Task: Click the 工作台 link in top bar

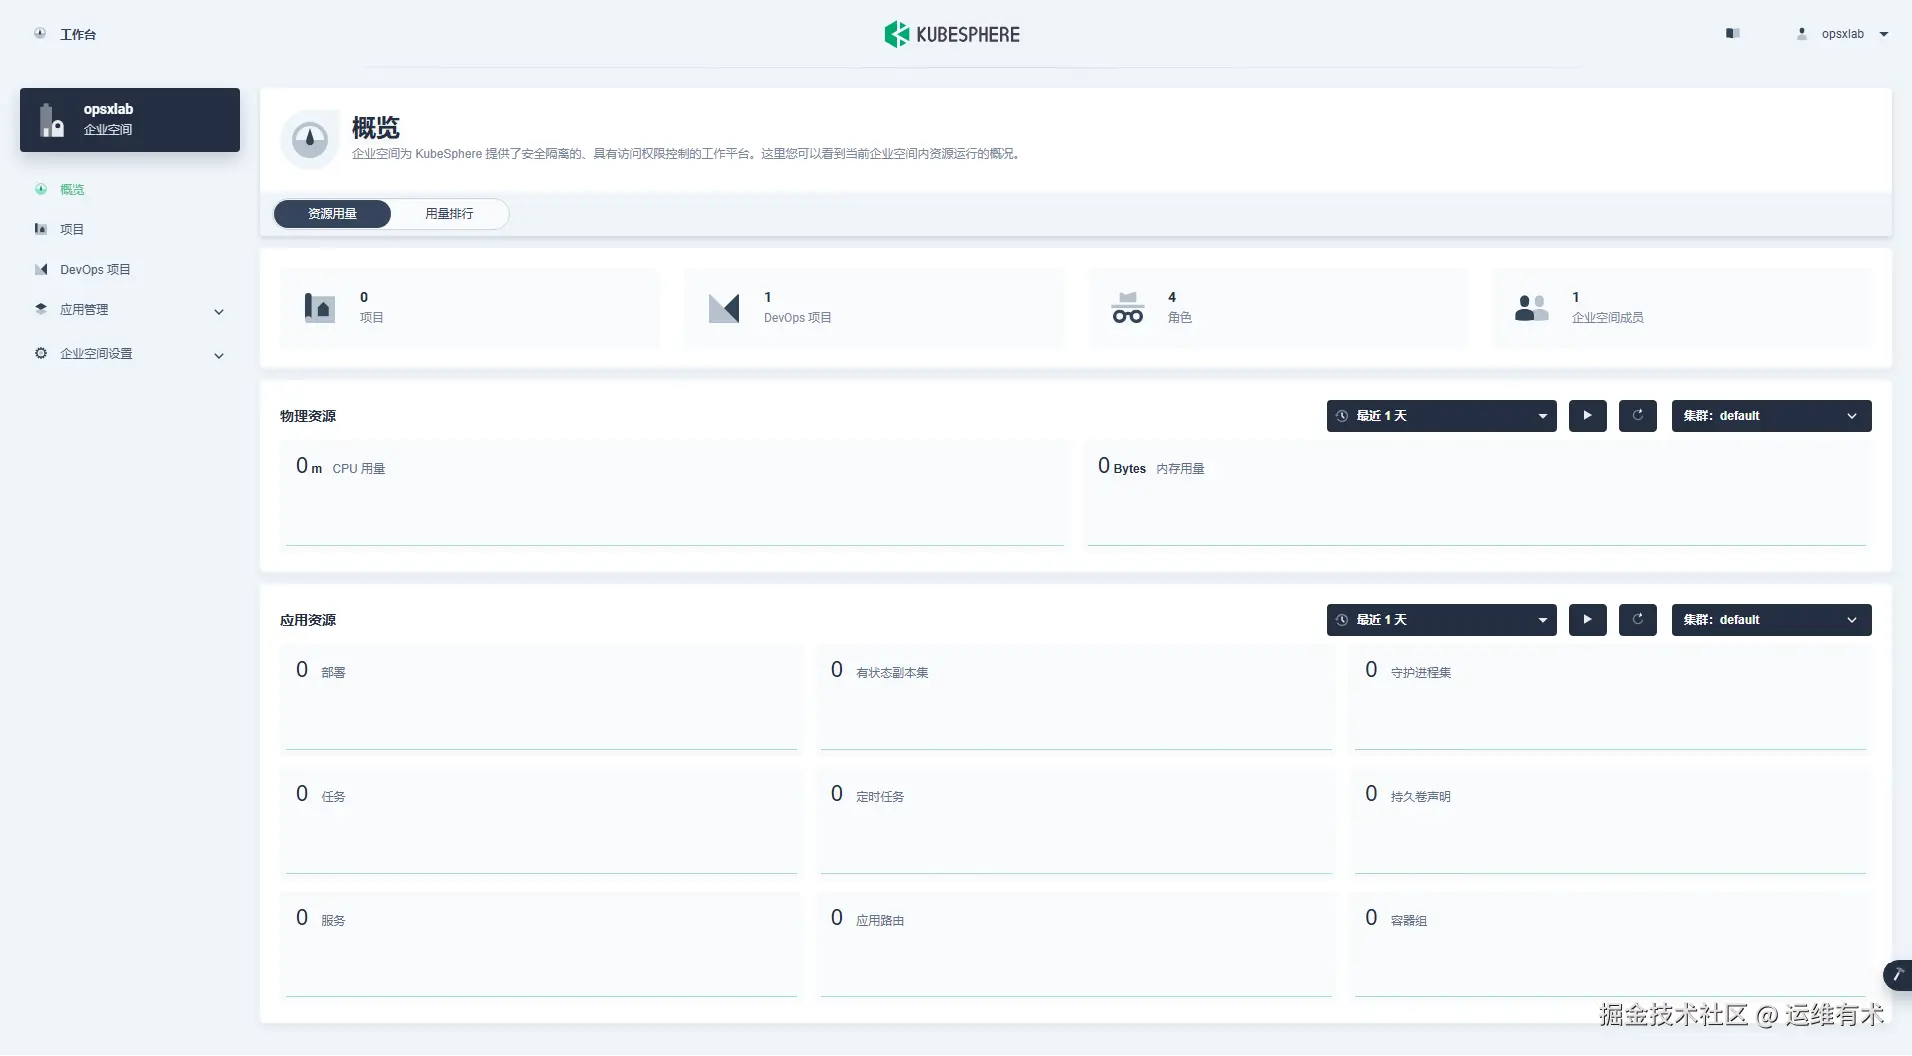Action: pos(78,35)
